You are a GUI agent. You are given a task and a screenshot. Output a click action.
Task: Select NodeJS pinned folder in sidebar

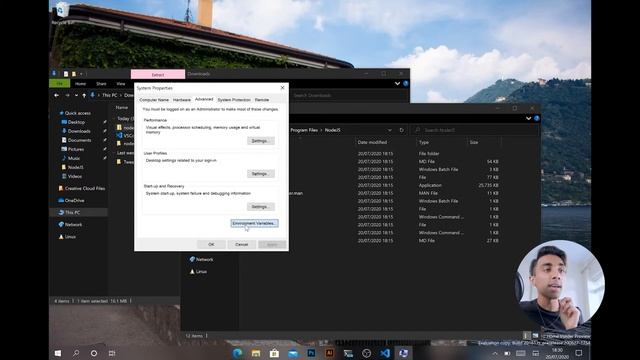[75, 167]
